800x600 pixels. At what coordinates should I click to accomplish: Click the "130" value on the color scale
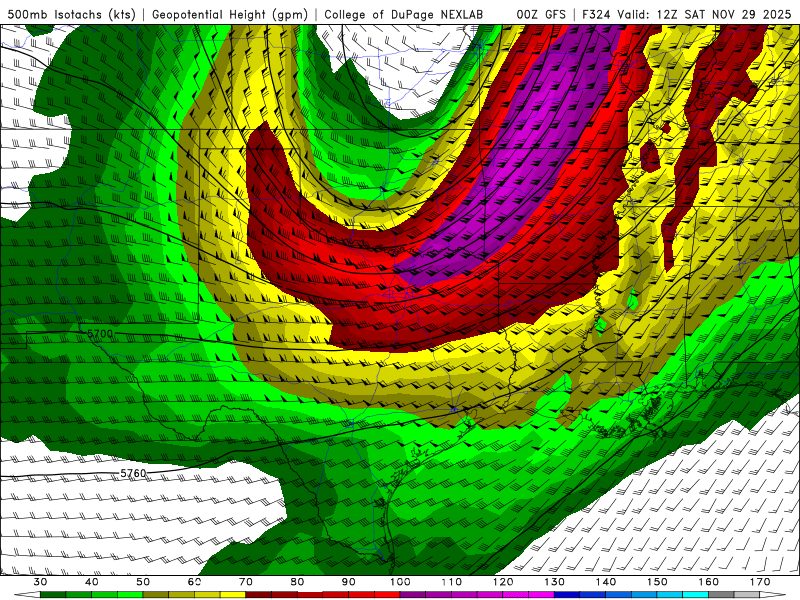[x=555, y=582]
